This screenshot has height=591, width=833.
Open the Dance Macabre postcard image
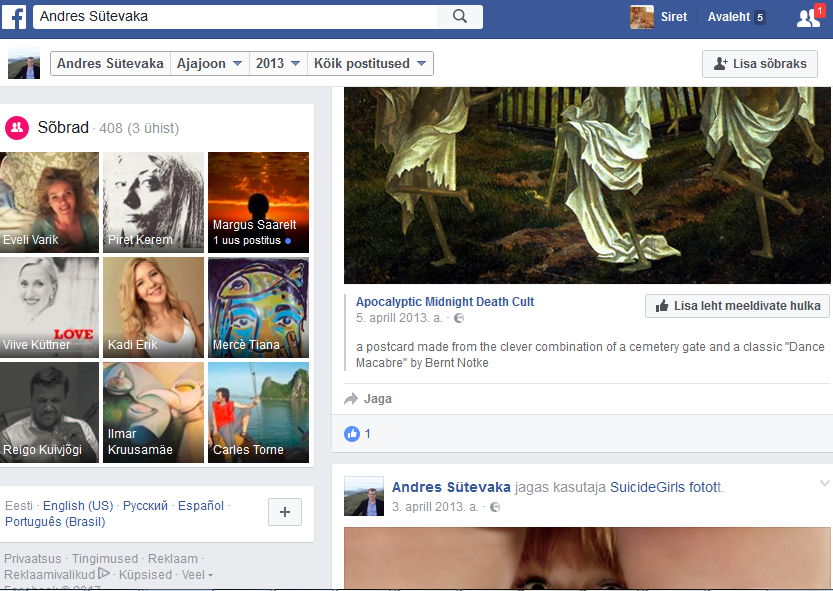click(587, 185)
